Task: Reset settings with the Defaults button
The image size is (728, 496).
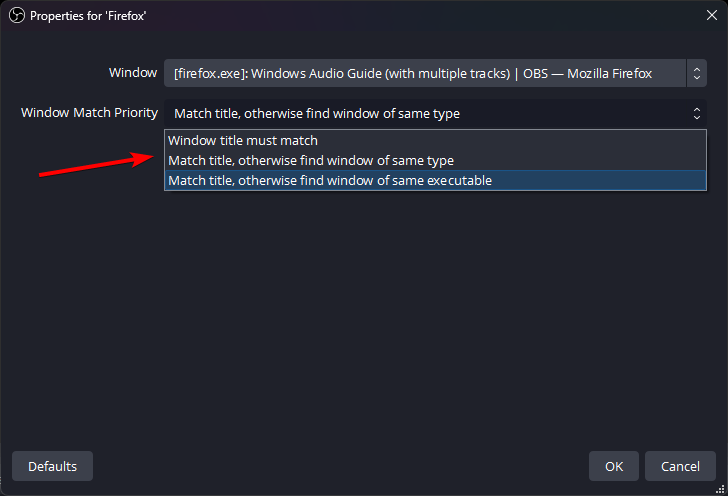Action: pos(52,466)
